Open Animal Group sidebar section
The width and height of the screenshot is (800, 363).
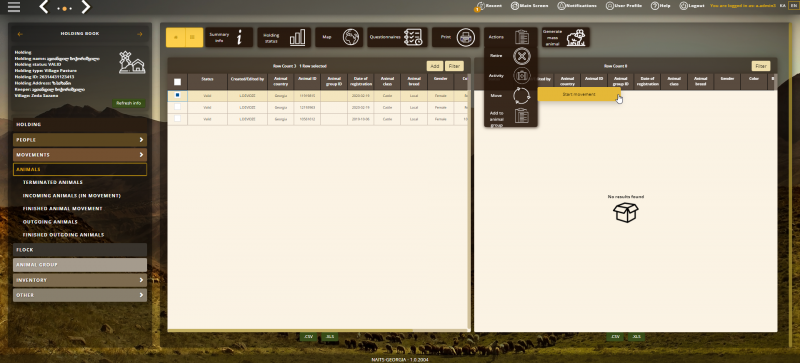coord(80,265)
